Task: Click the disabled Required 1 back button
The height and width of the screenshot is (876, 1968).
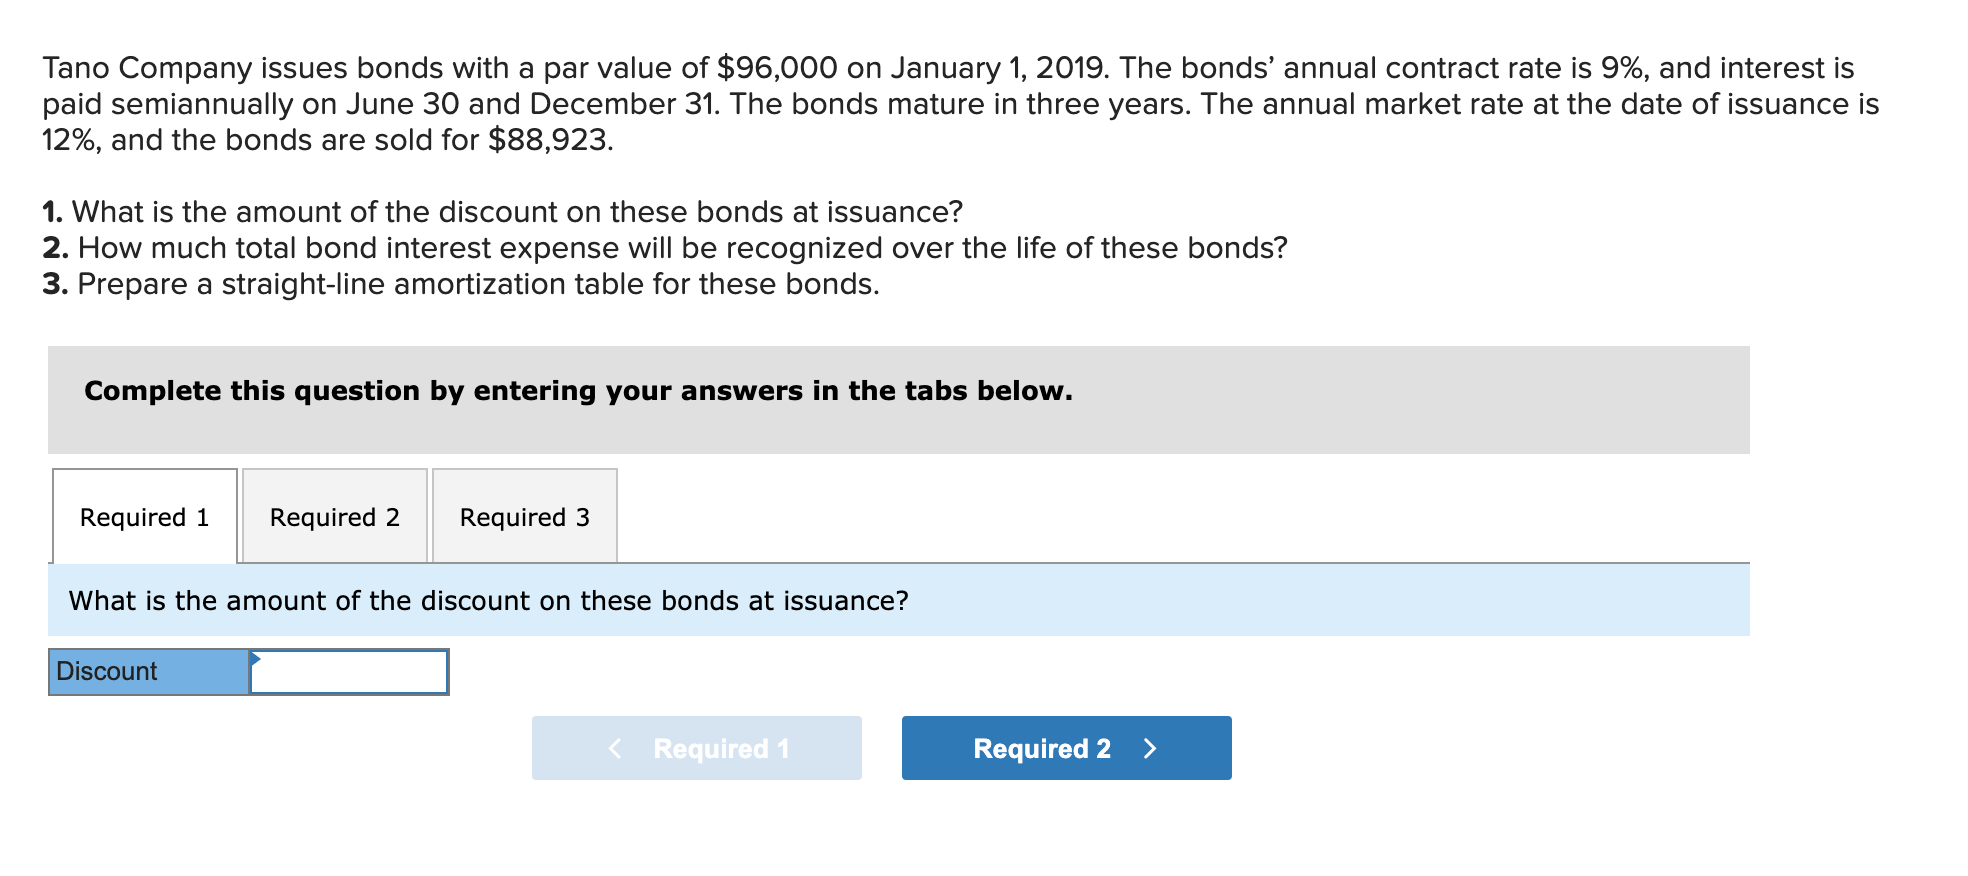Action: tap(696, 747)
